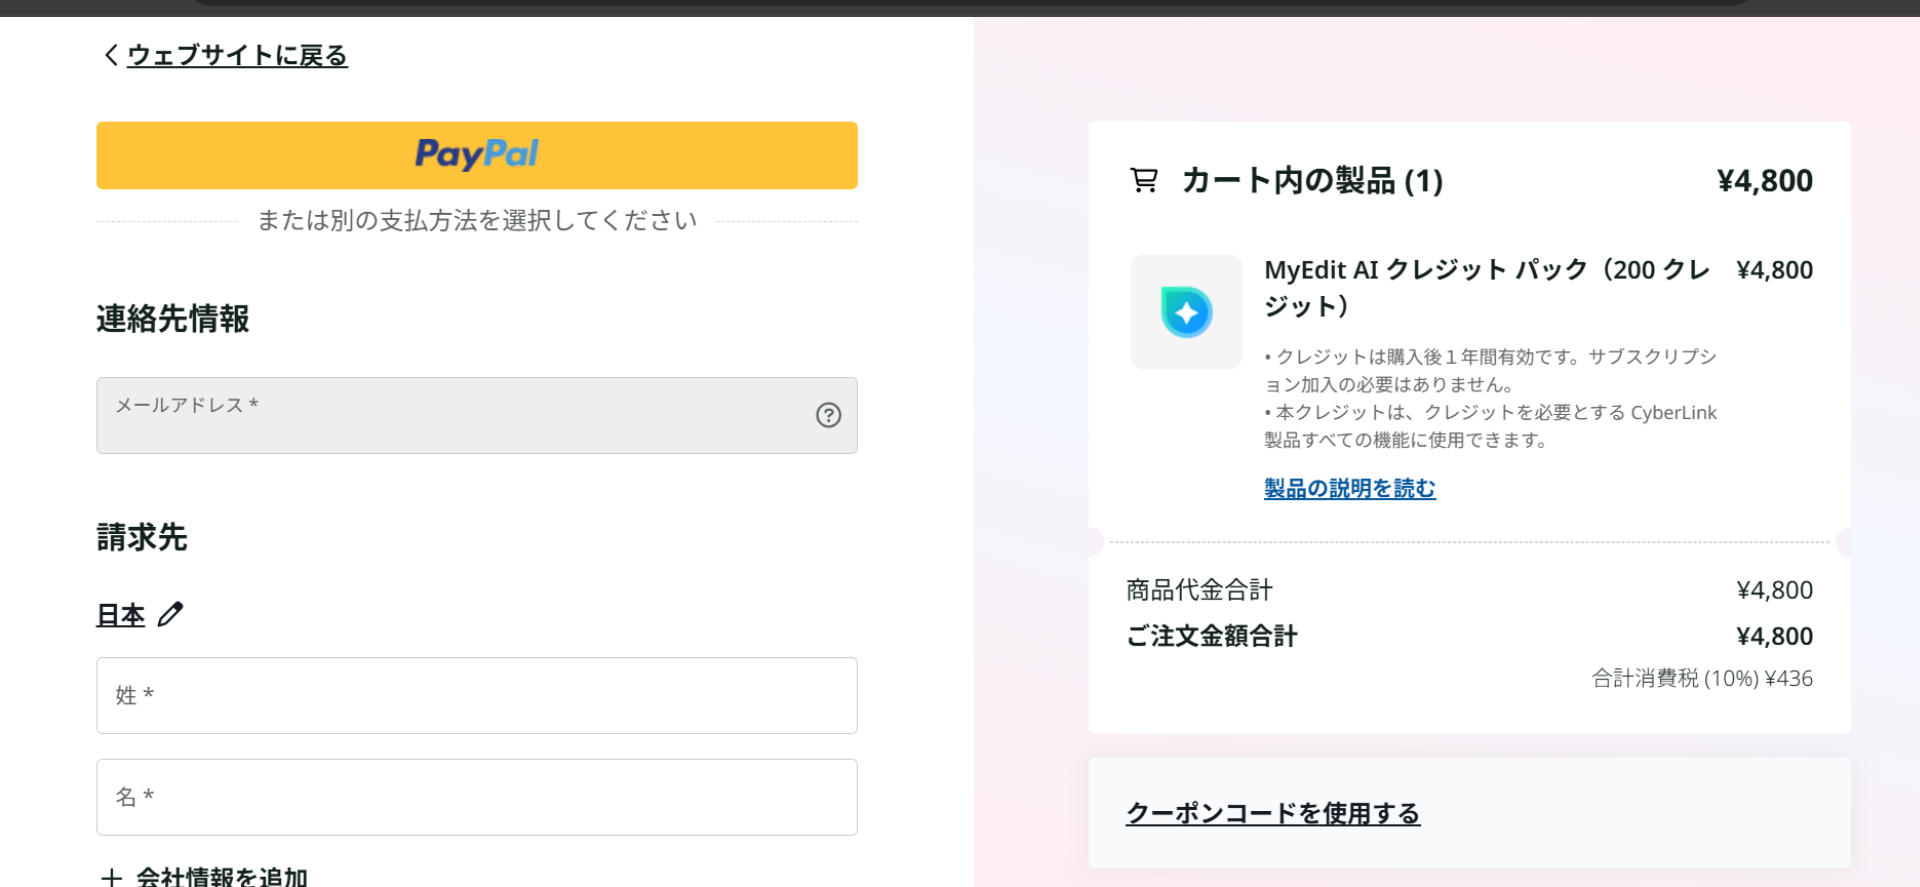Expand 会社情報を追加 with the plus icon
1920x887 pixels.
click(112, 878)
